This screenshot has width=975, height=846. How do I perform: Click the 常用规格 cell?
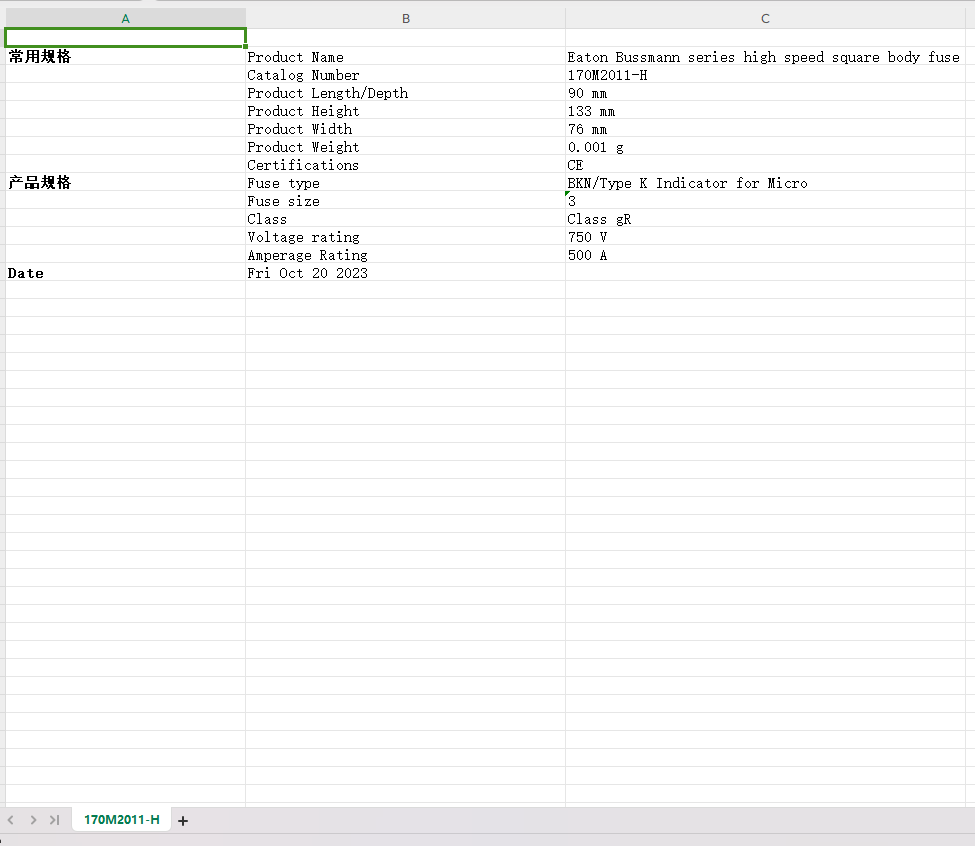[126, 57]
